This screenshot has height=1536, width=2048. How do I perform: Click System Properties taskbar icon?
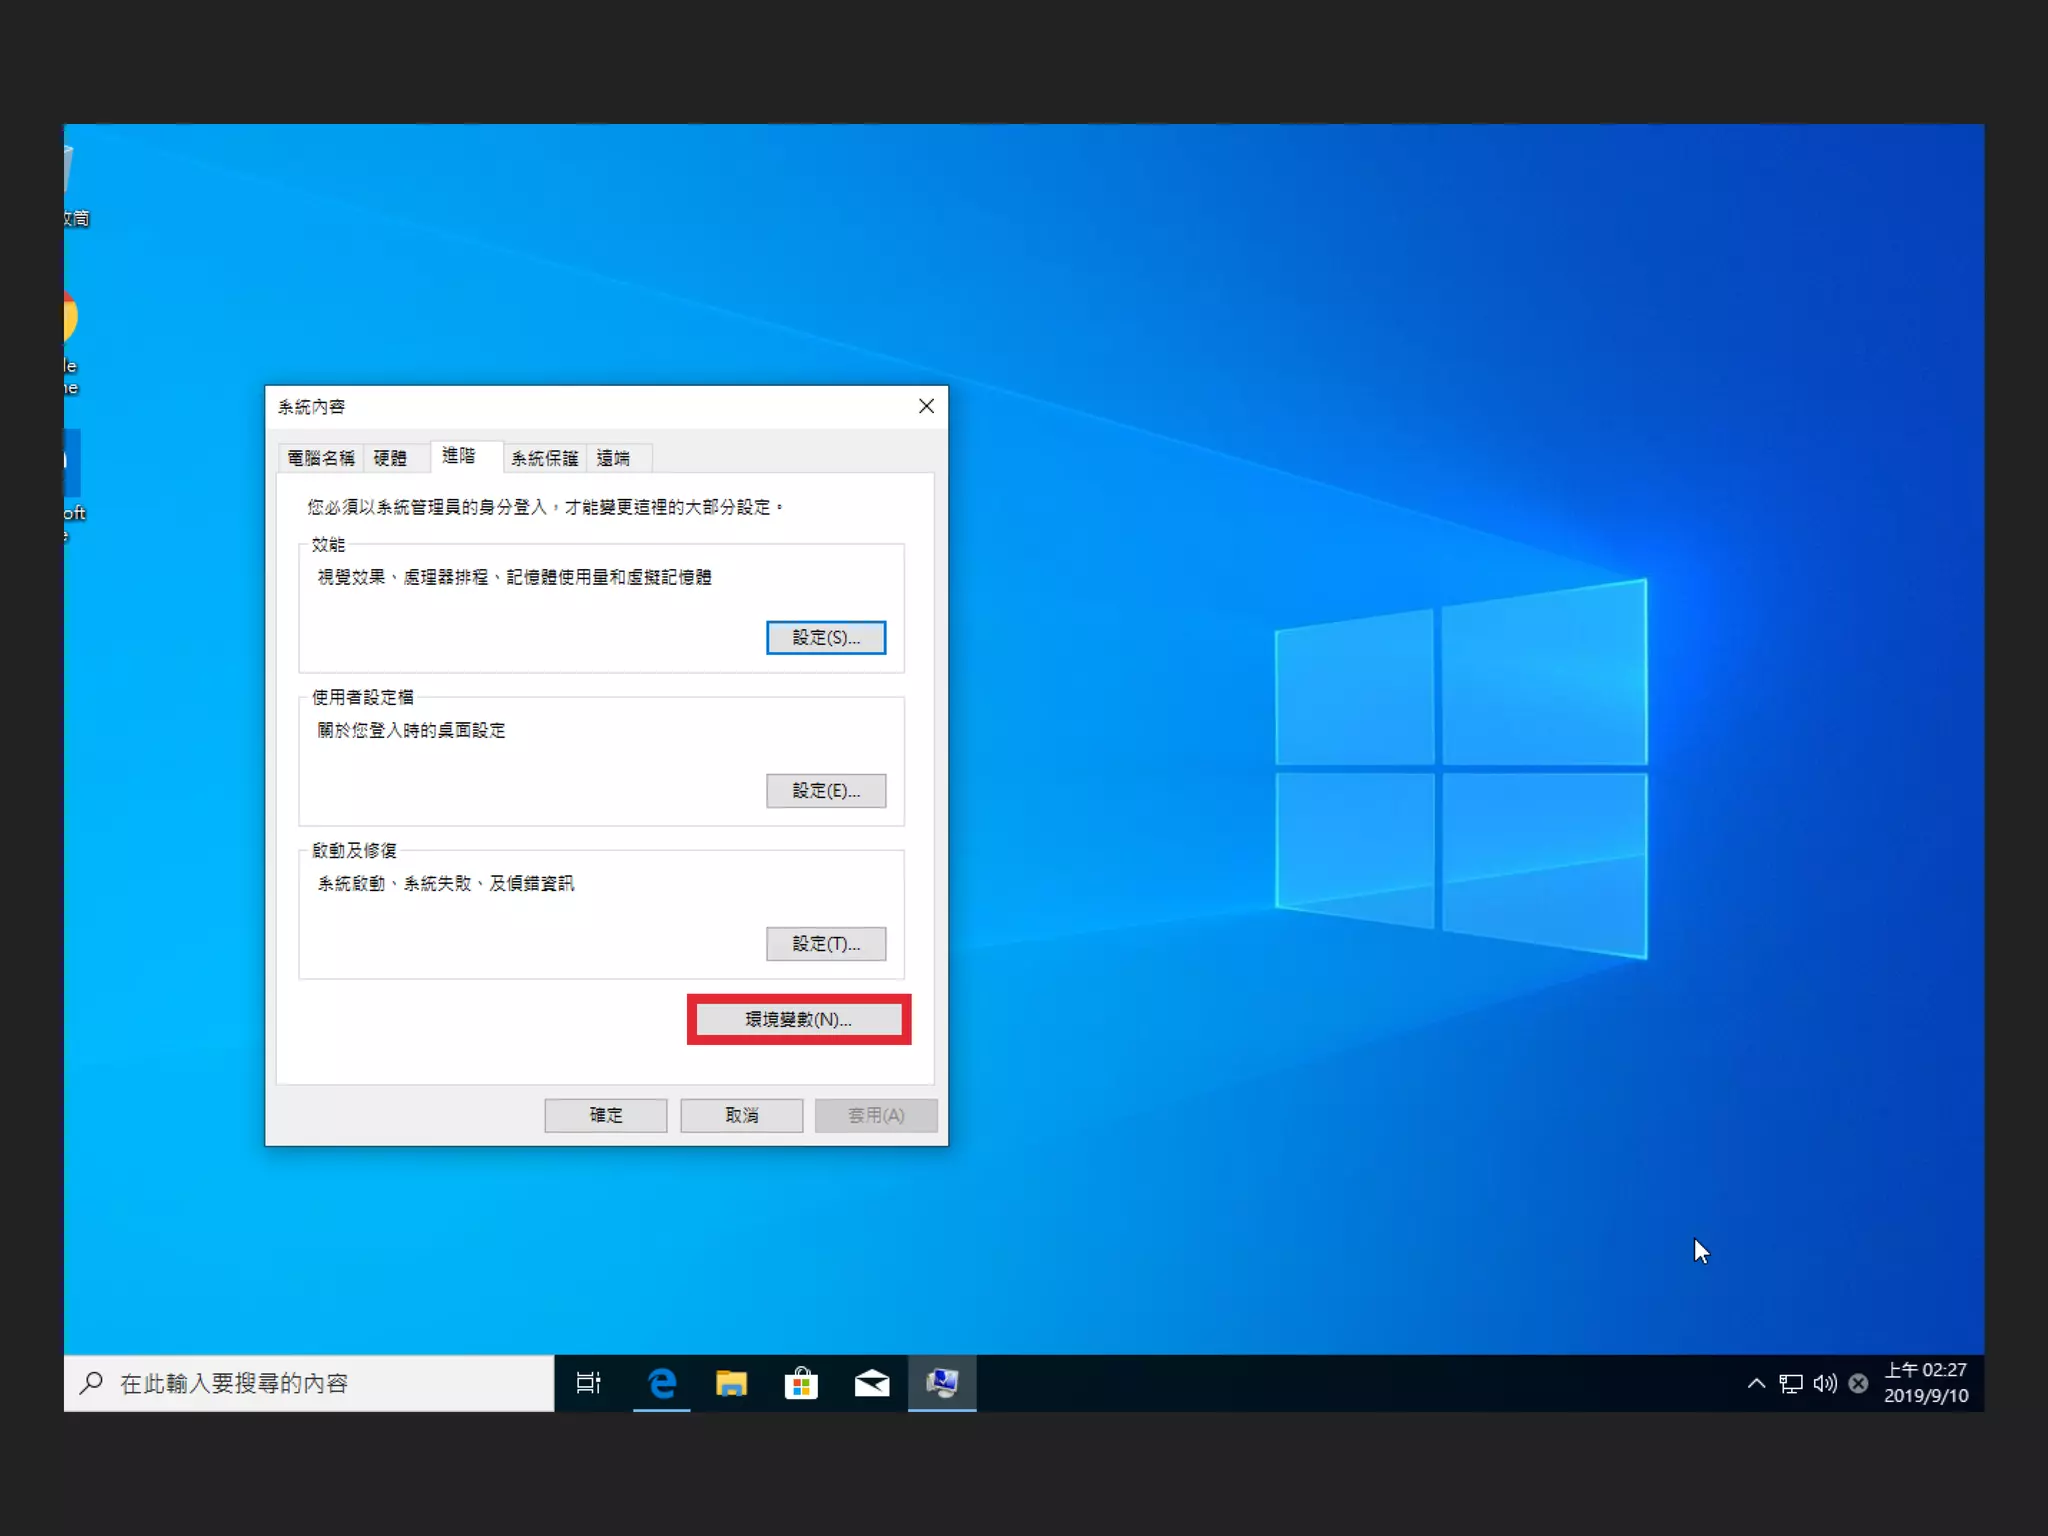point(942,1383)
